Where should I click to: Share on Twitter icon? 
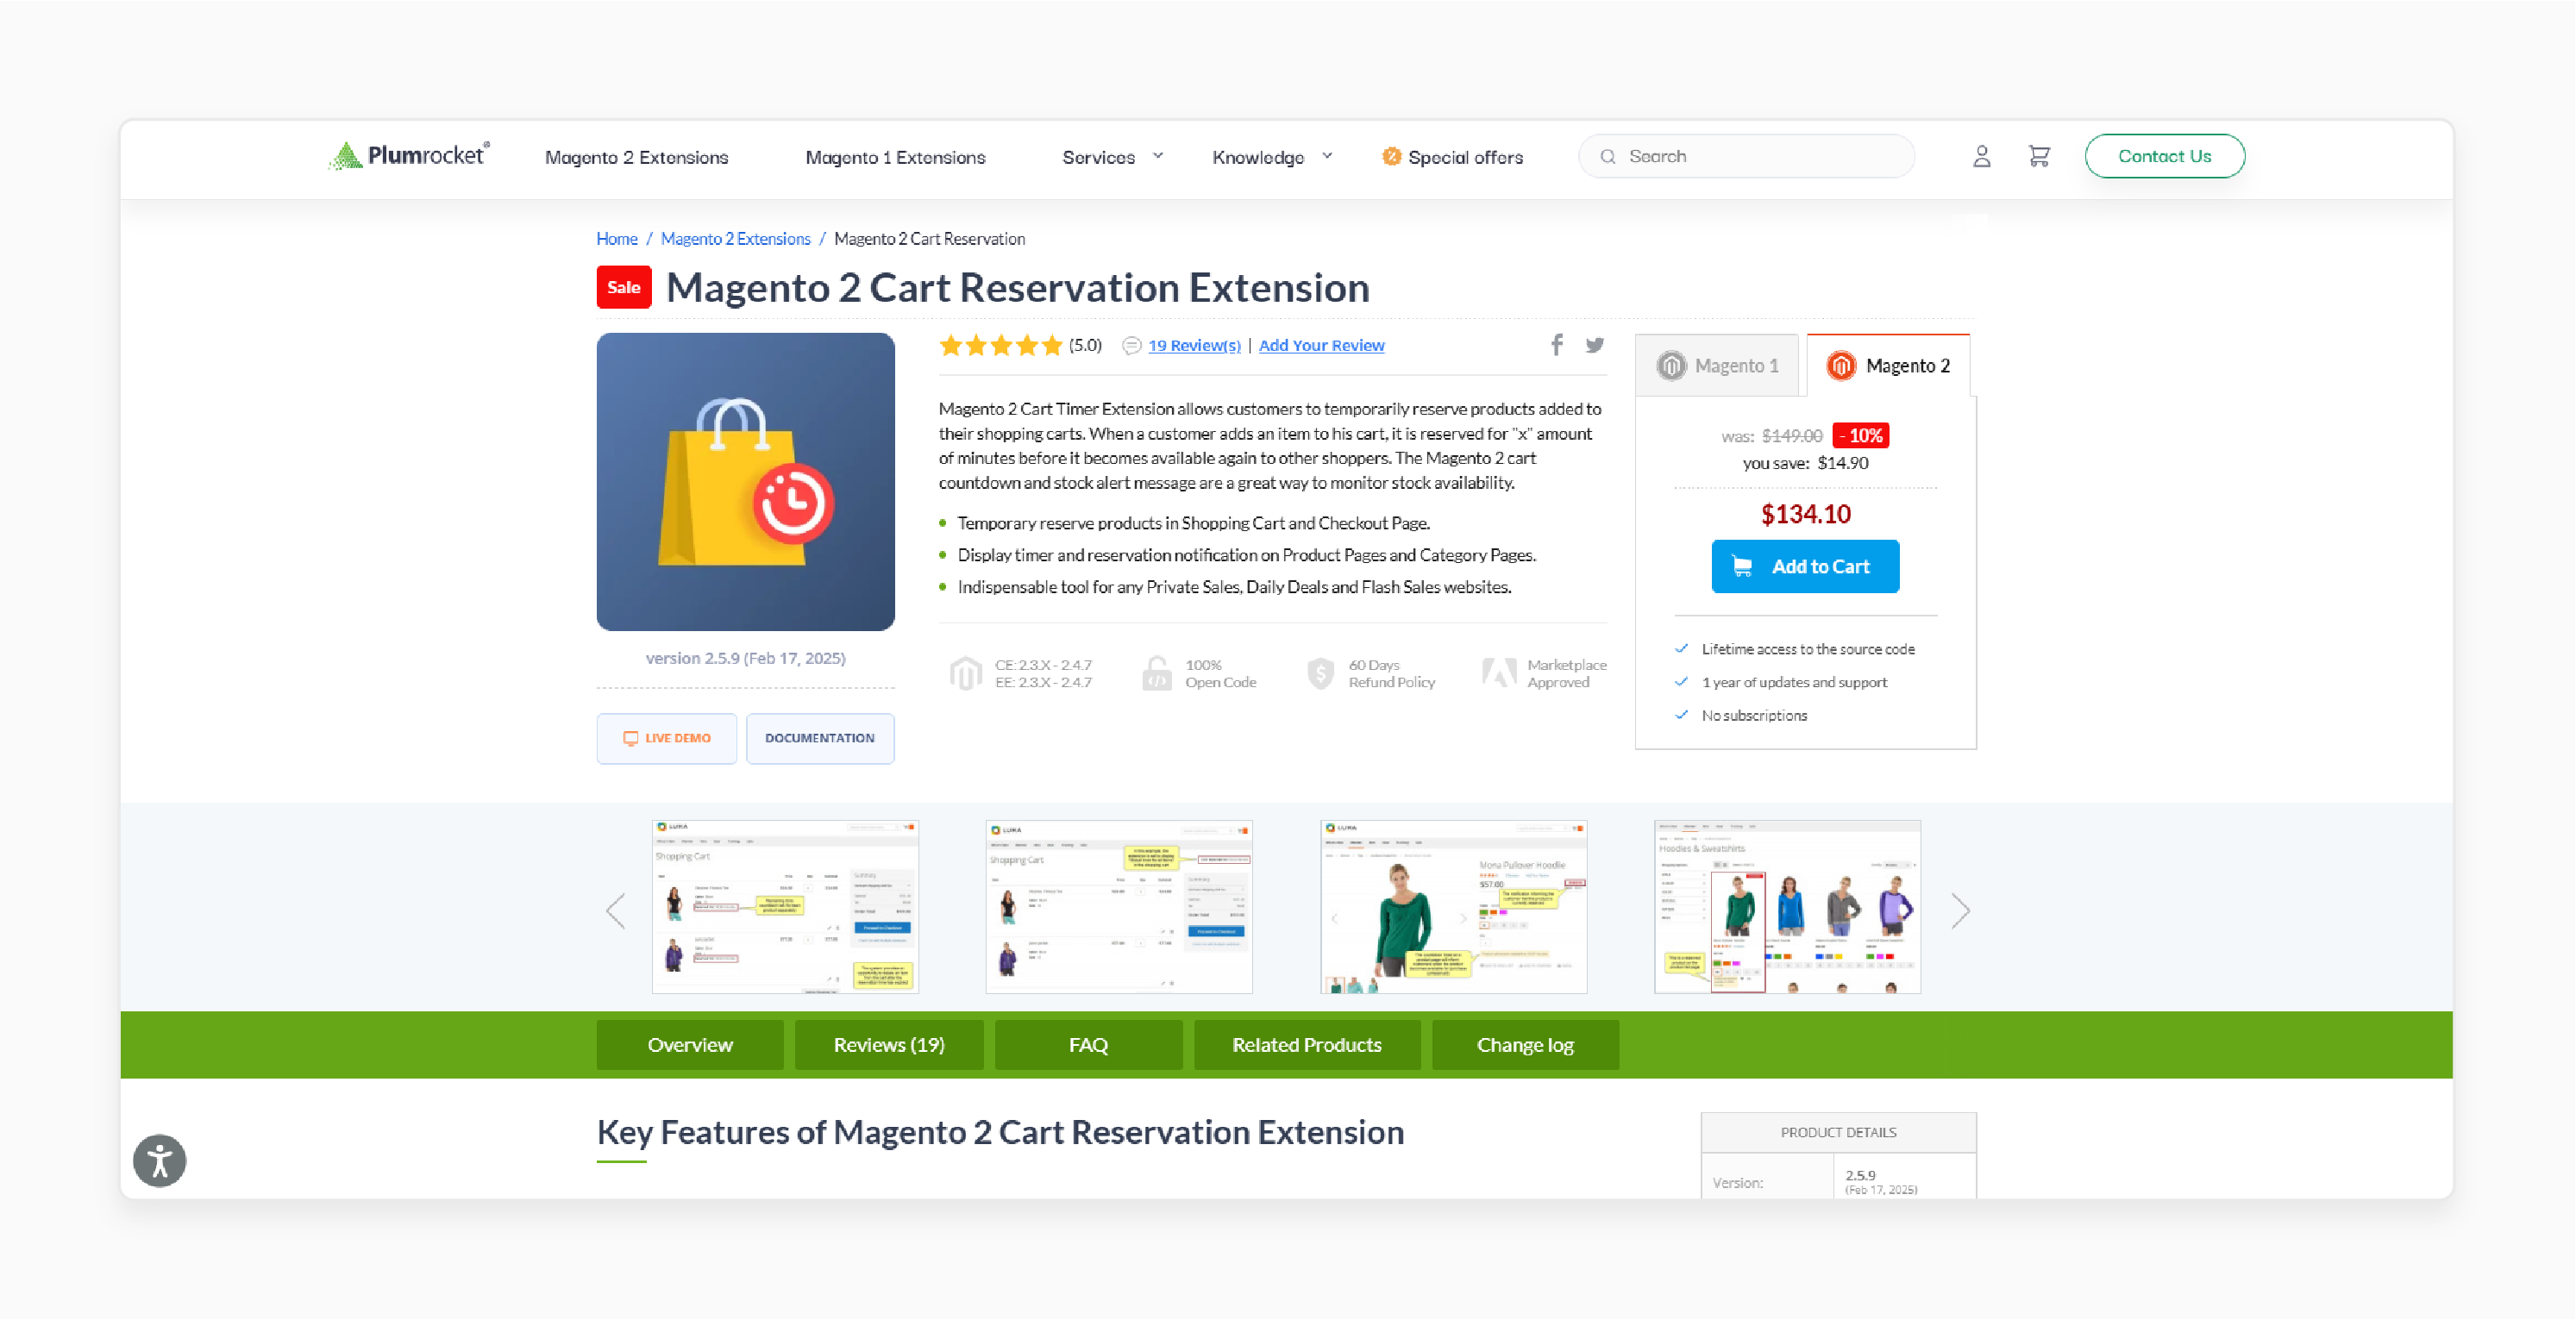pos(1595,345)
